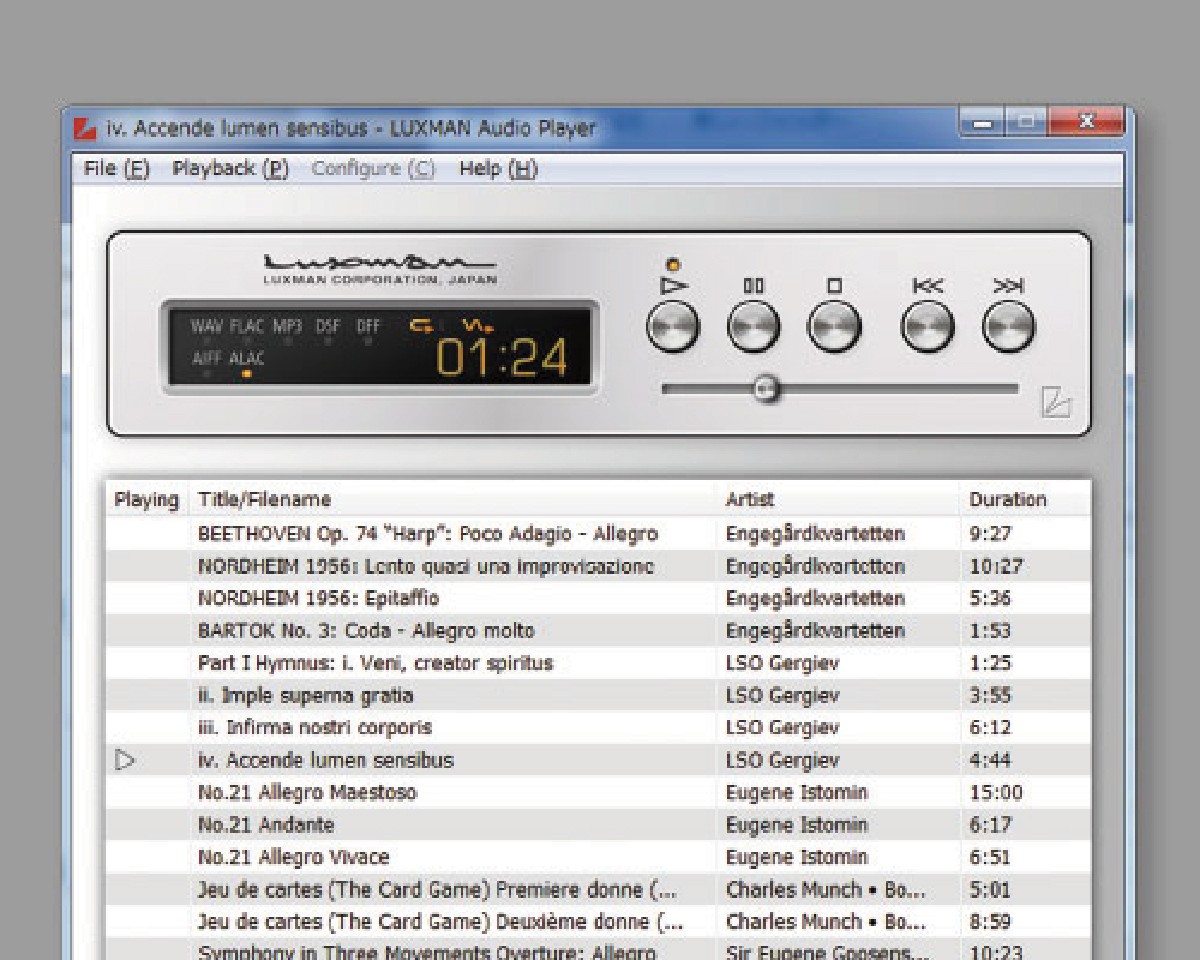The height and width of the screenshot is (960, 1200).
Task: Select Jeu de cartes Première donne track
Action: coord(437,889)
